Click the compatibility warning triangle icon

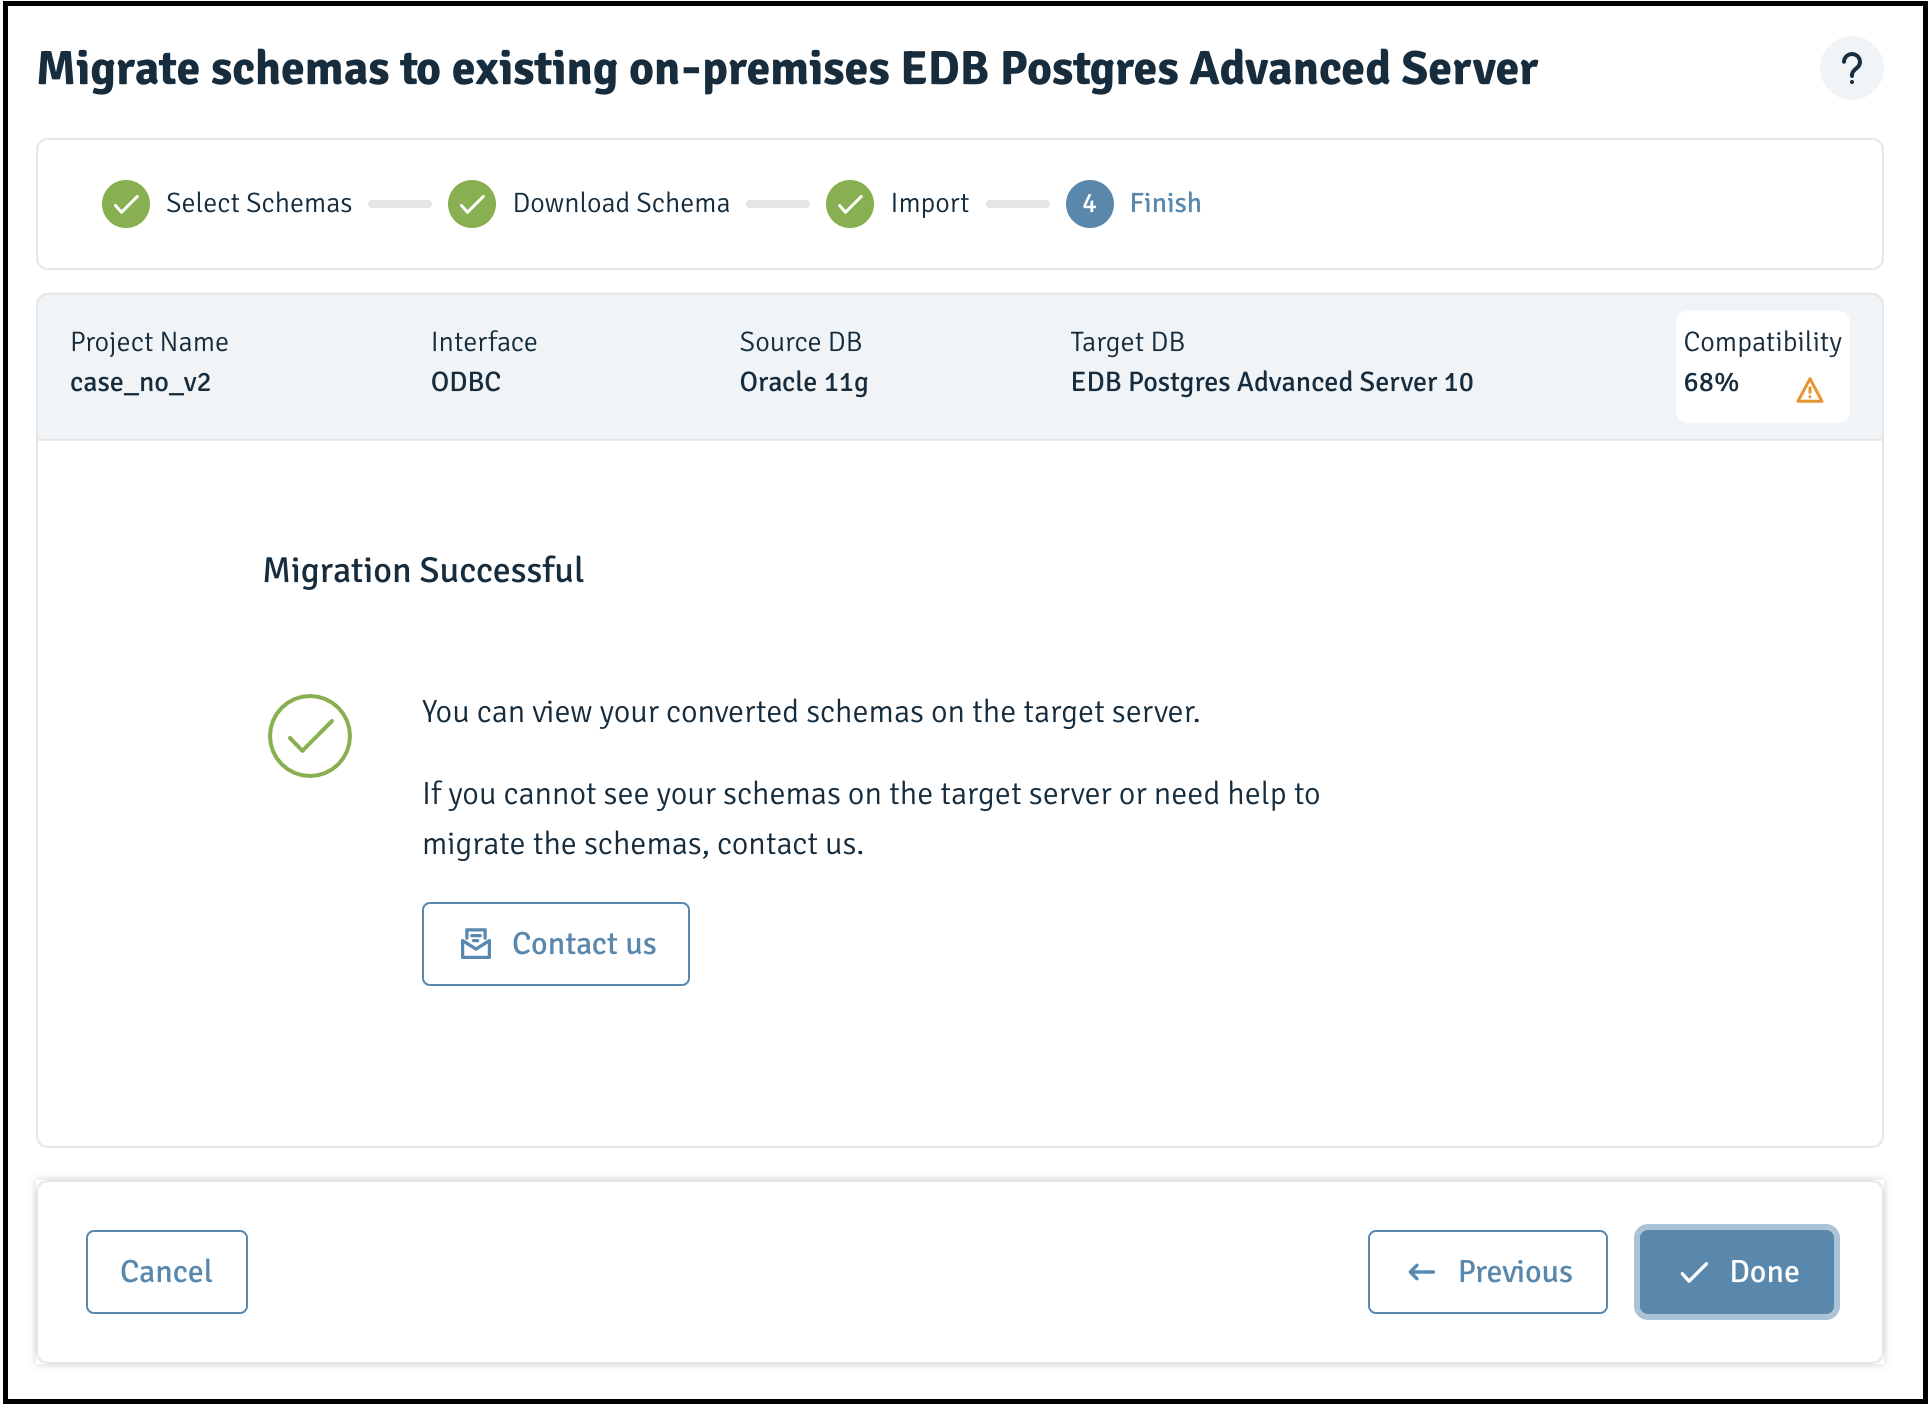click(x=1810, y=390)
